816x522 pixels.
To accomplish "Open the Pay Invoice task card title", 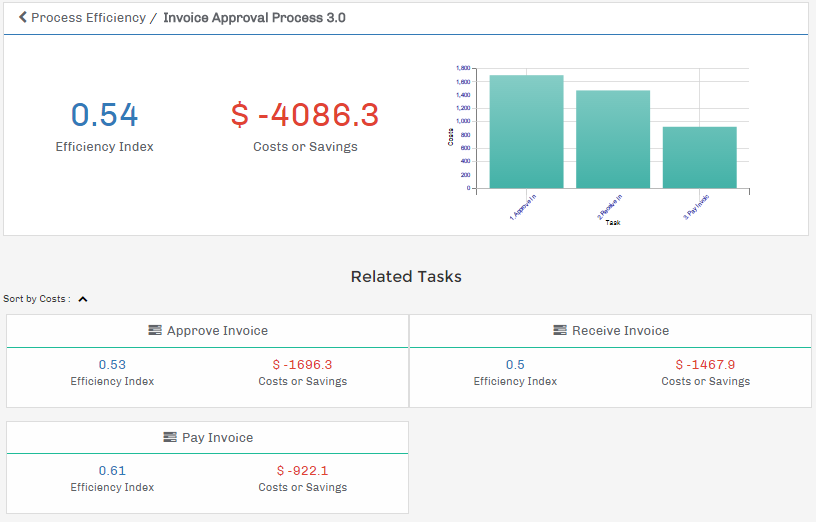I will [217, 437].
